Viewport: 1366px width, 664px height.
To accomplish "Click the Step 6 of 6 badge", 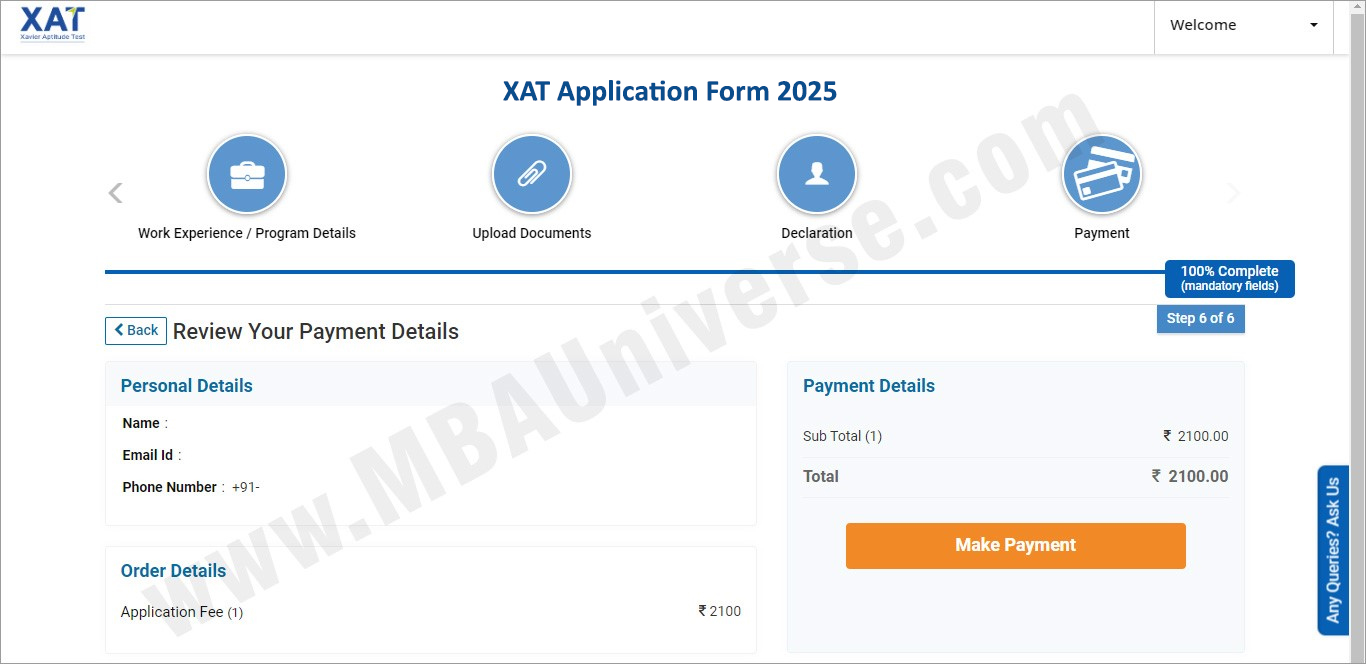I will 1200,318.
